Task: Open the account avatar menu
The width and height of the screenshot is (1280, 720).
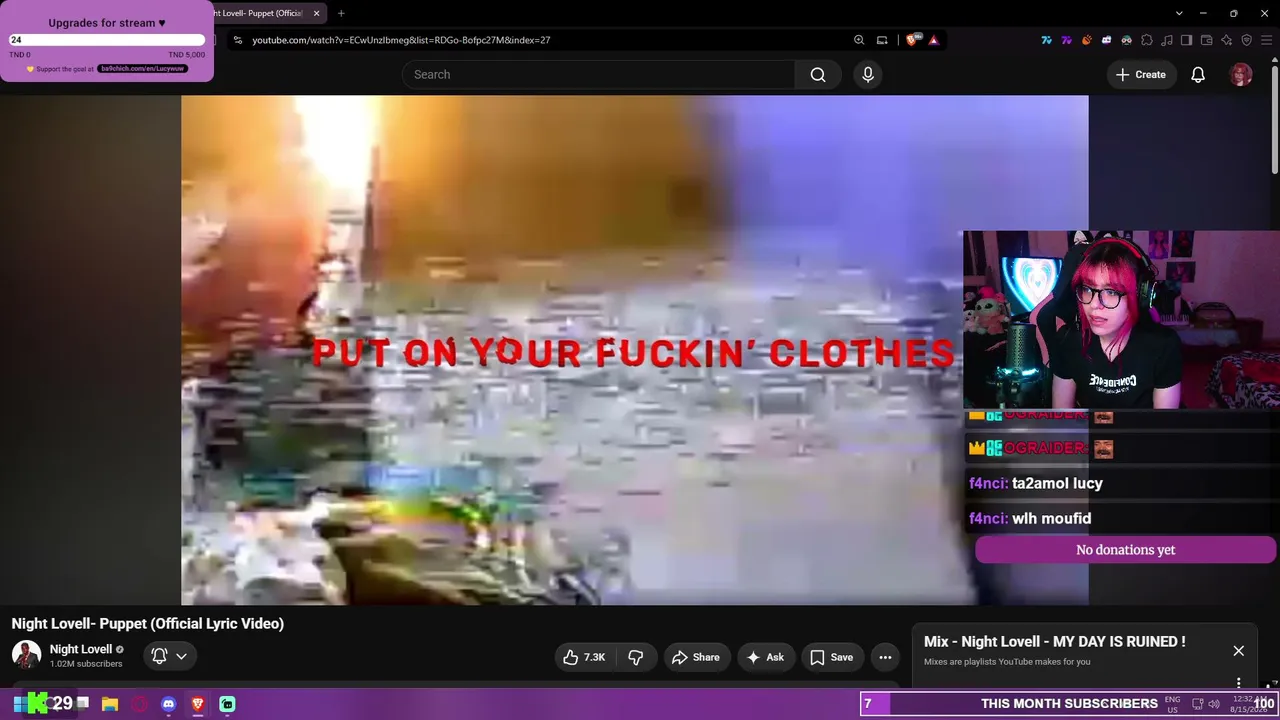Action: 1241,75
